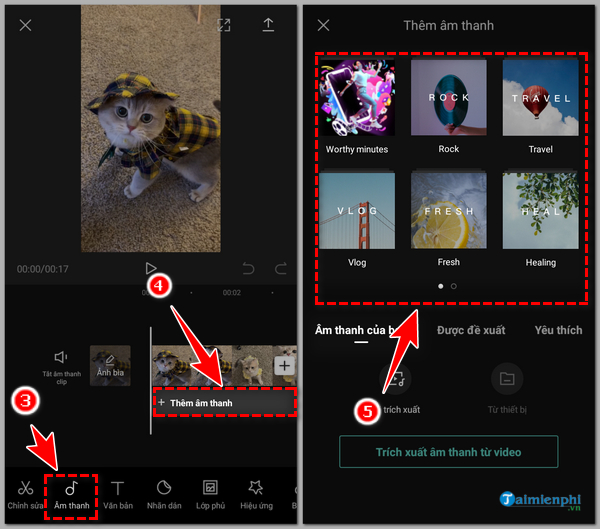Add a clip with plus button

tap(284, 366)
